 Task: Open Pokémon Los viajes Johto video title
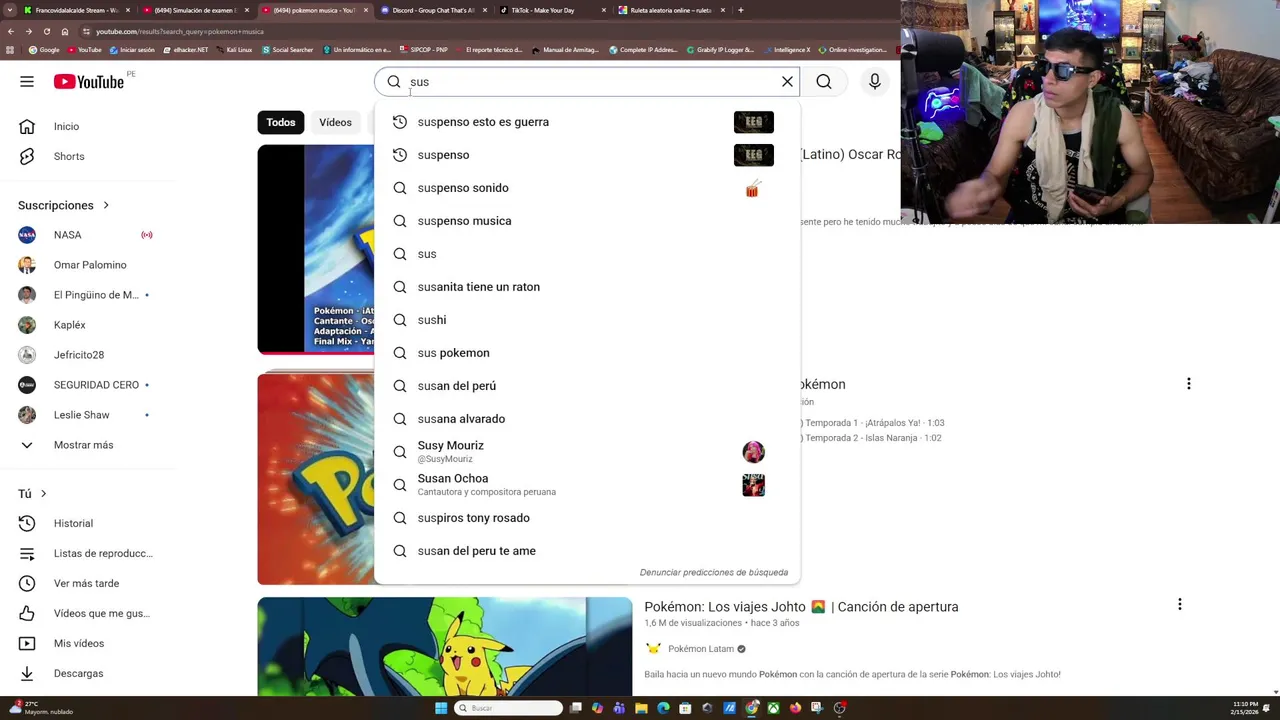[801, 607]
